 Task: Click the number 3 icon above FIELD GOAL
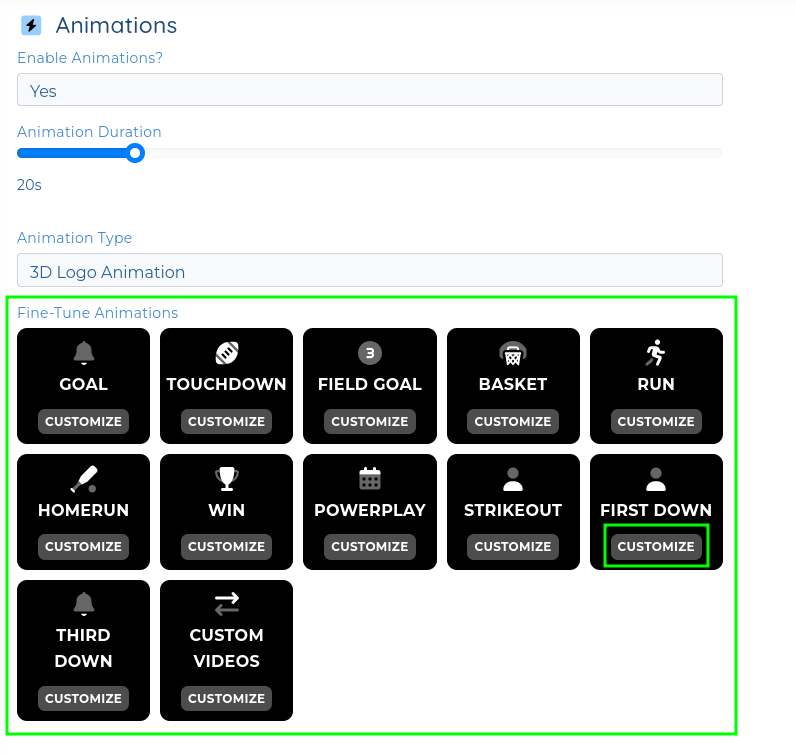coord(369,353)
